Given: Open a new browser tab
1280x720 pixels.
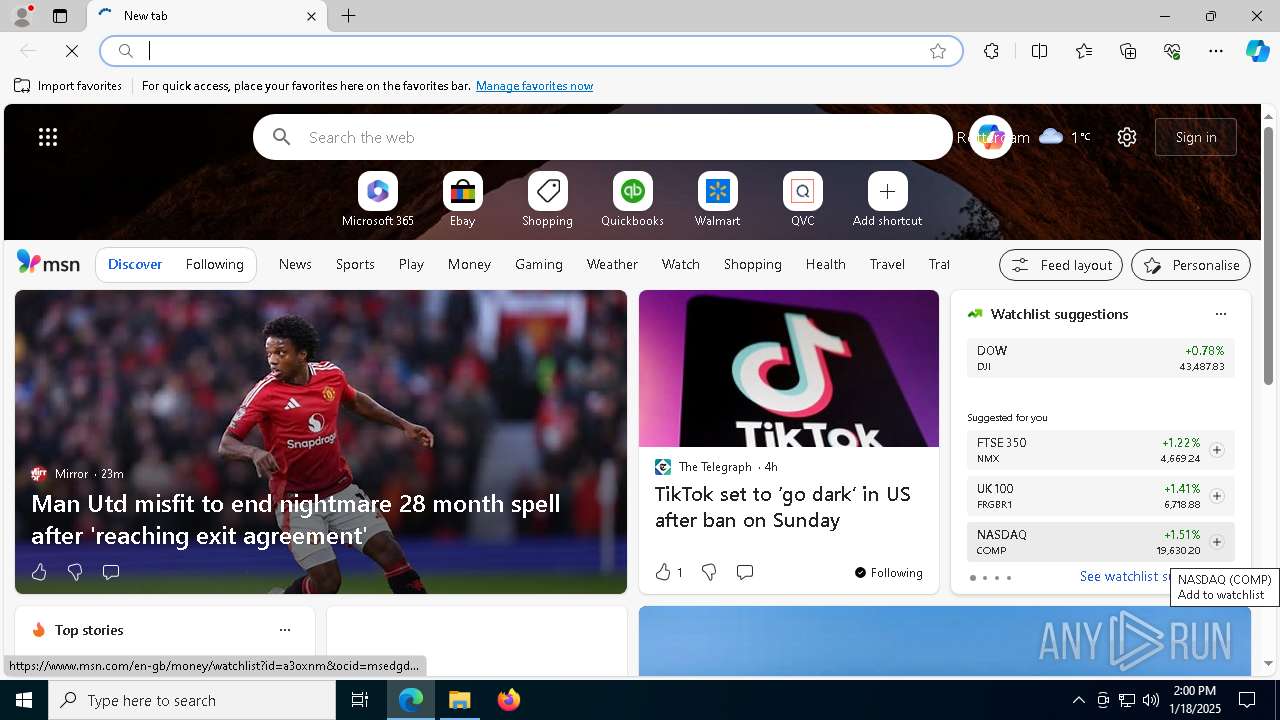Looking at the screenshot, I should [x=349, y=16].
